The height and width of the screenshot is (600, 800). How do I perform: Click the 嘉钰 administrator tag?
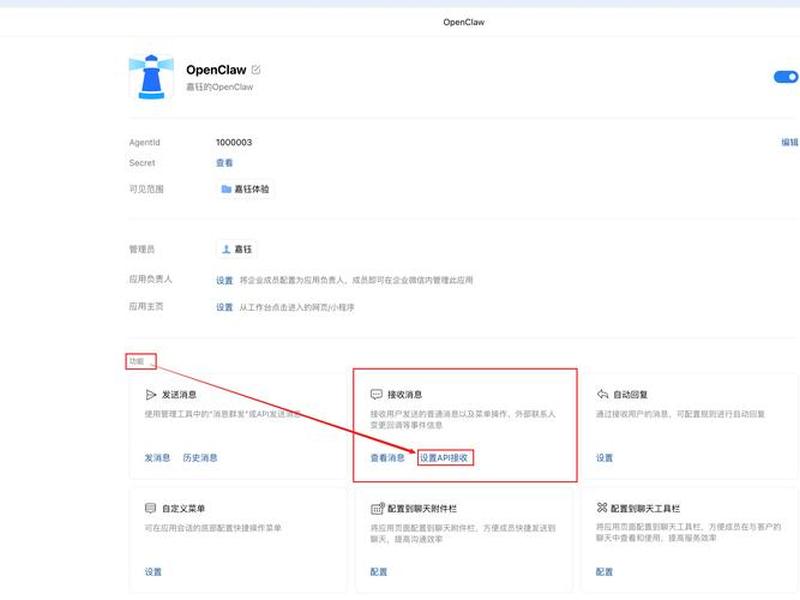tap(237, 249)
